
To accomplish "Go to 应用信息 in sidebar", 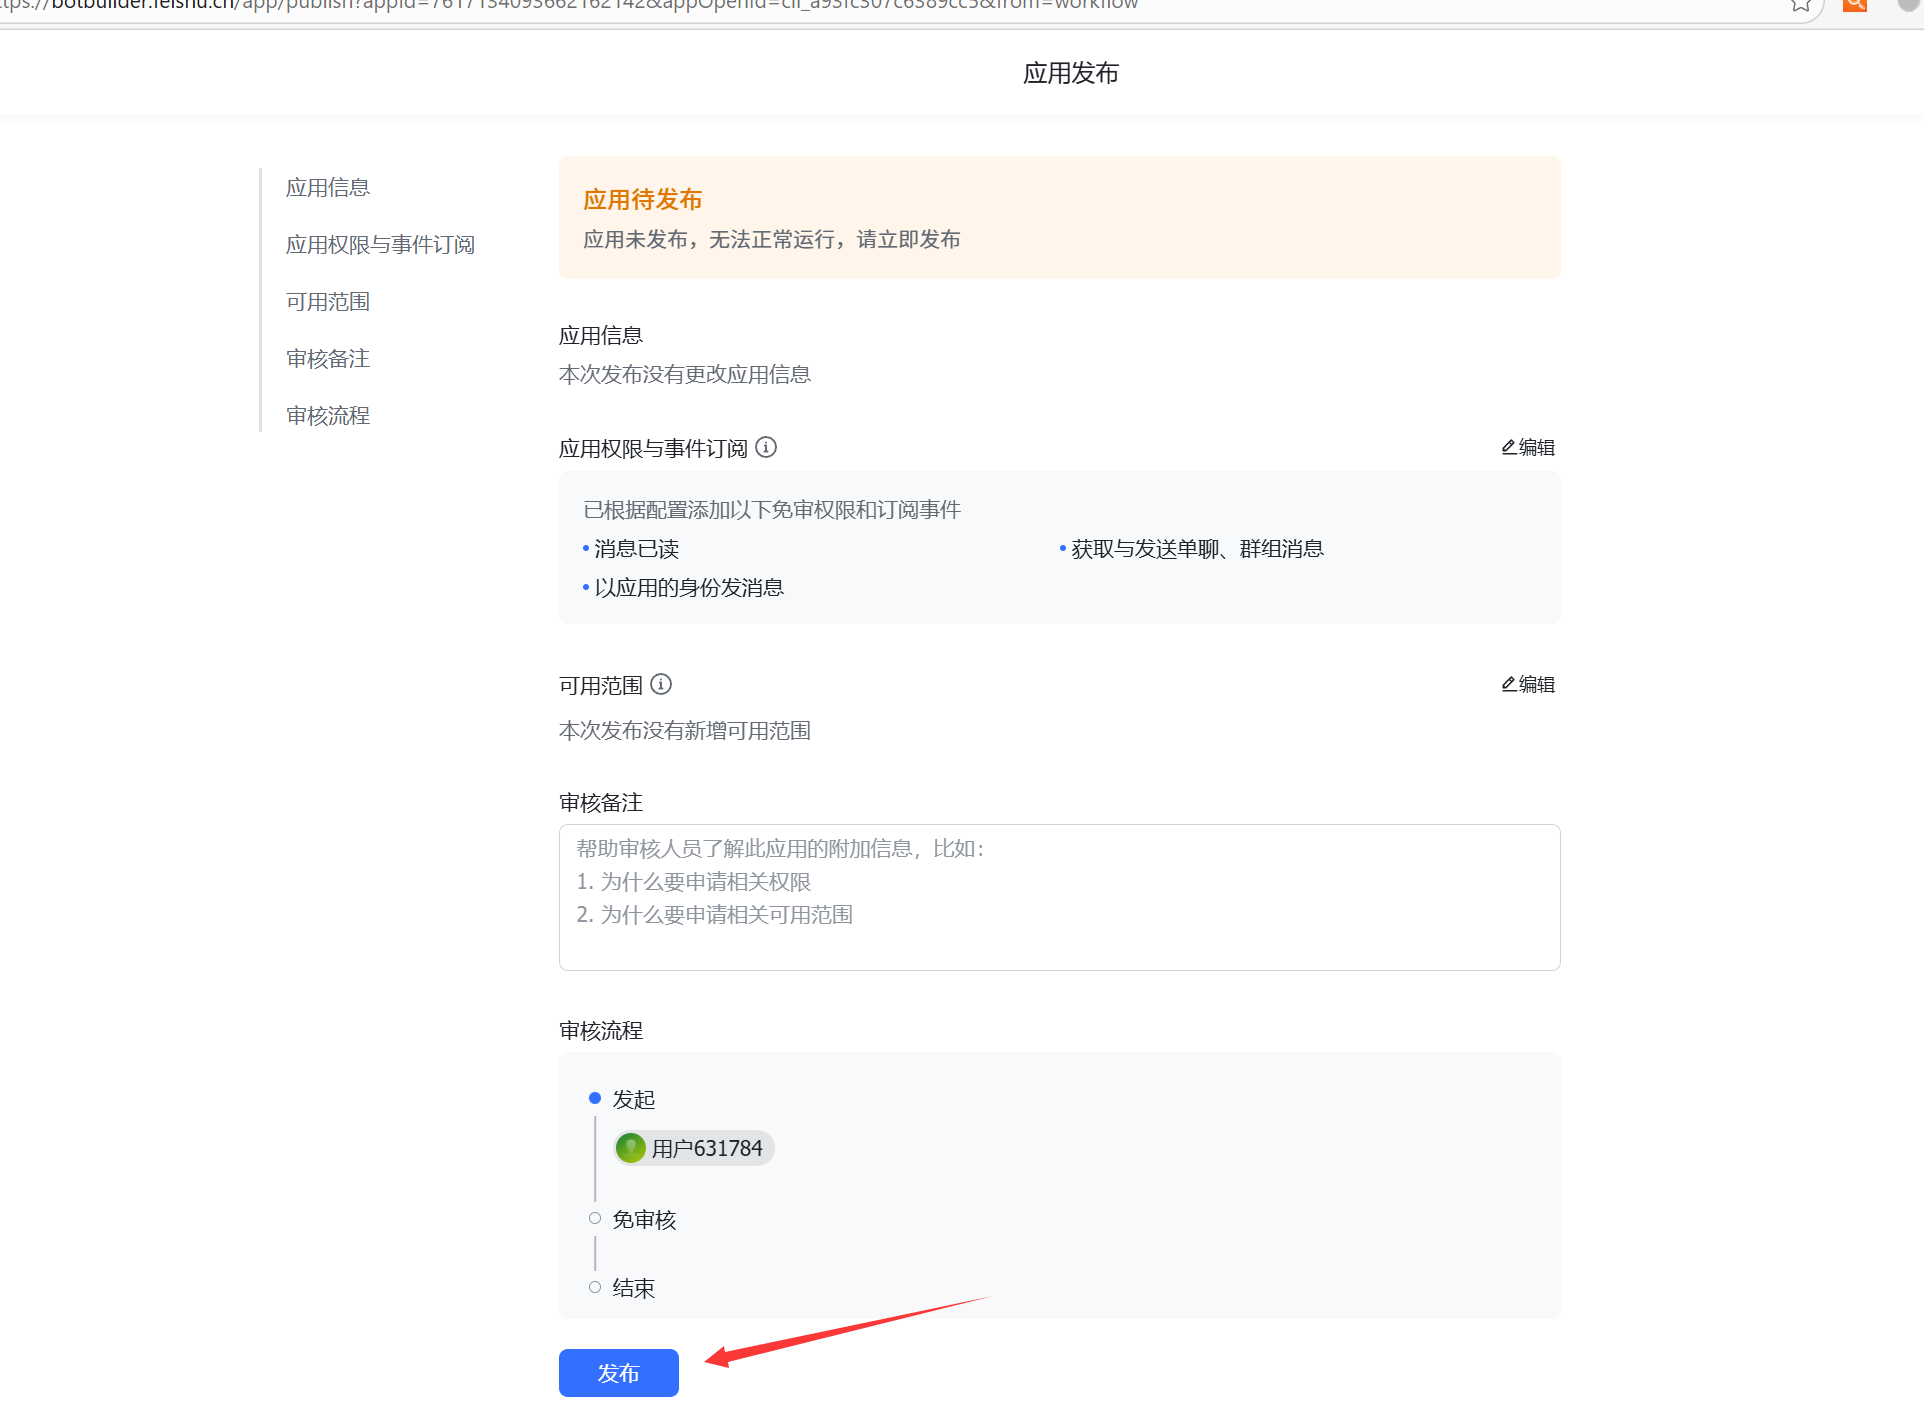I will (328, 188).
